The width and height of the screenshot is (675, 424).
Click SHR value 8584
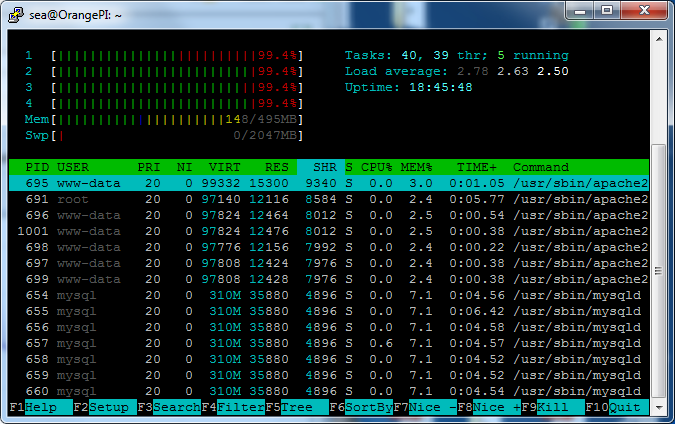pos(321,199)
